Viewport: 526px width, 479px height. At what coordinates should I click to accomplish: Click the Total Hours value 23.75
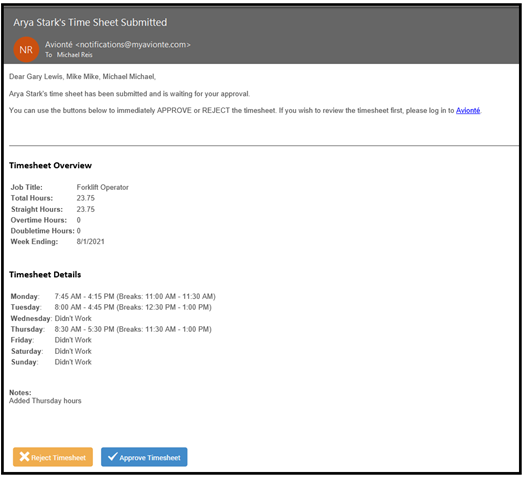click(86, 199)
